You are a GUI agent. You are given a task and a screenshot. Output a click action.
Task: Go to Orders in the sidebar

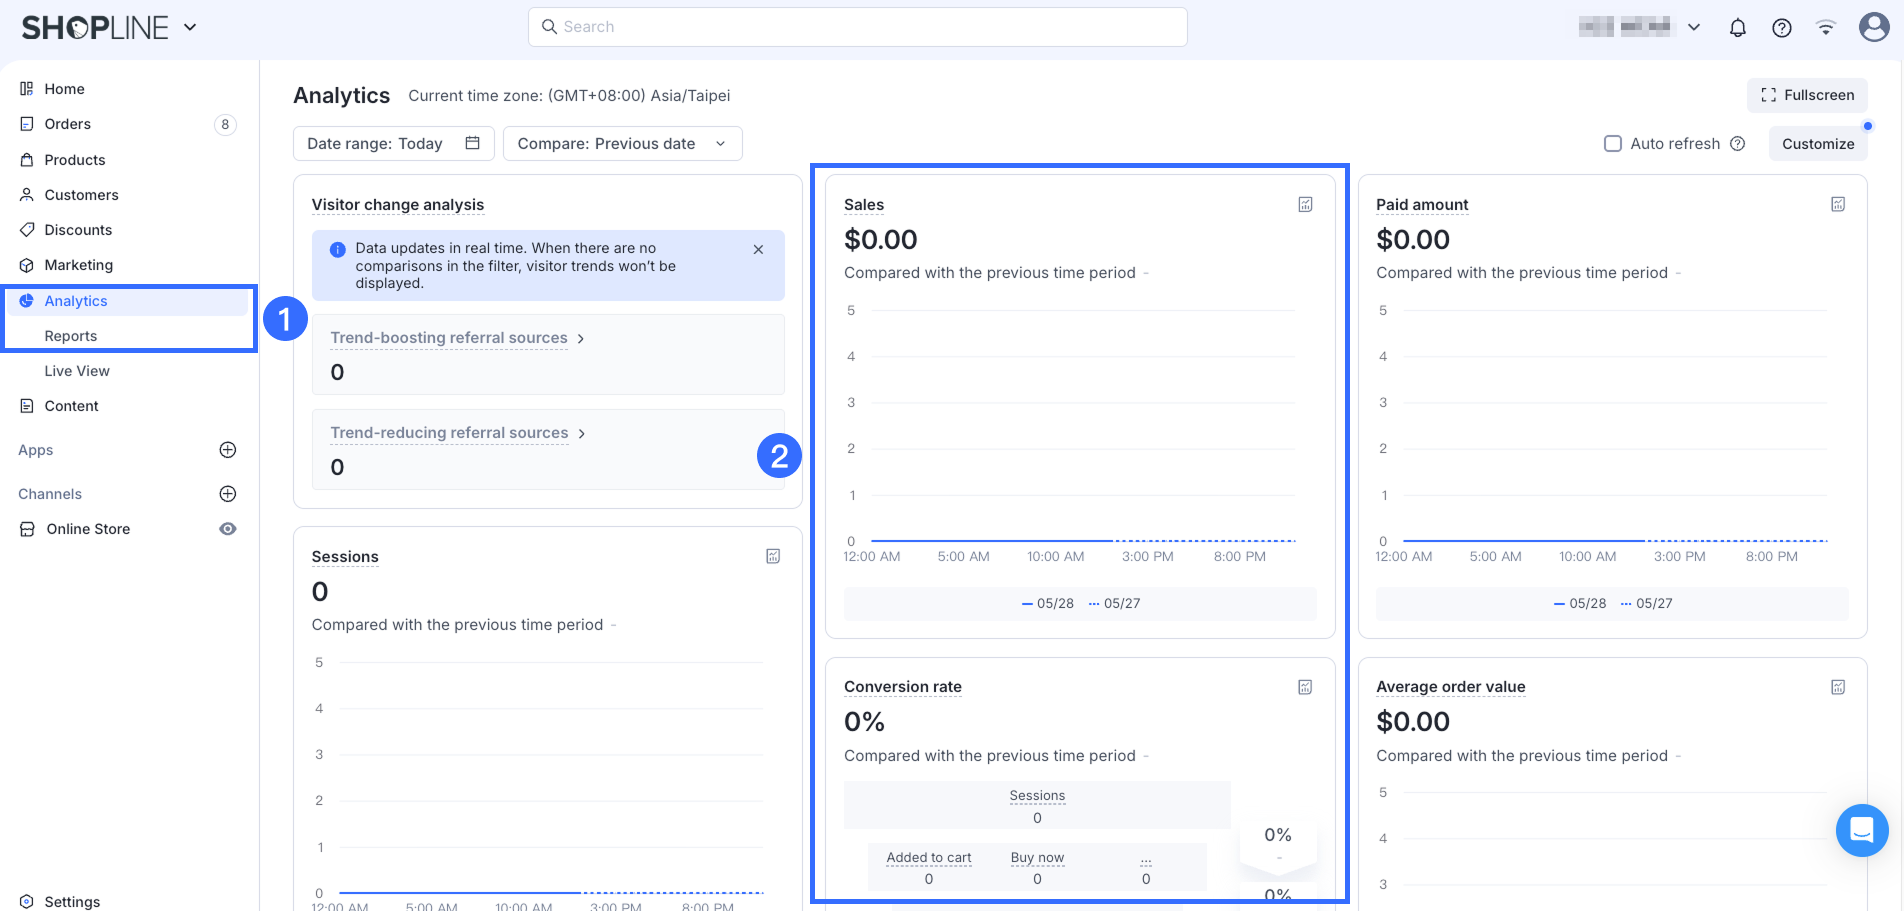[x=68, y=124]
